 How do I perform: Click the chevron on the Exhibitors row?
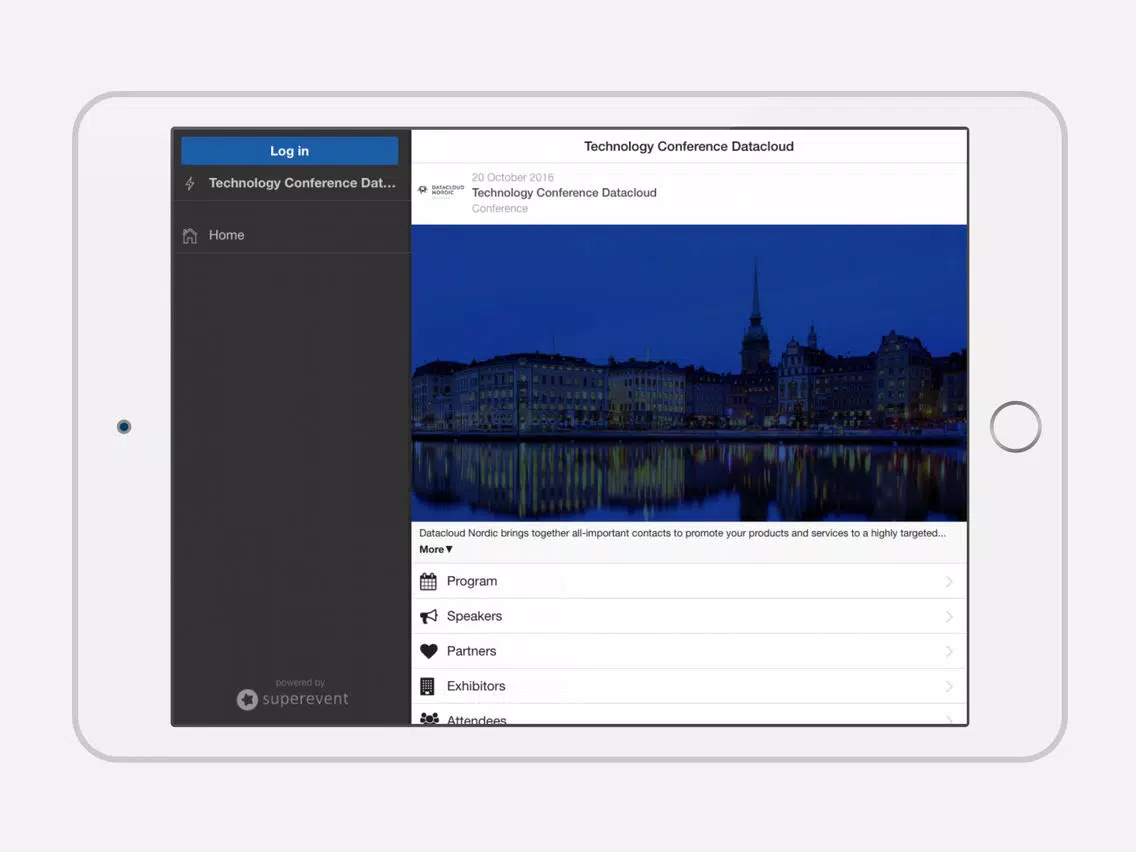[949, 686]
